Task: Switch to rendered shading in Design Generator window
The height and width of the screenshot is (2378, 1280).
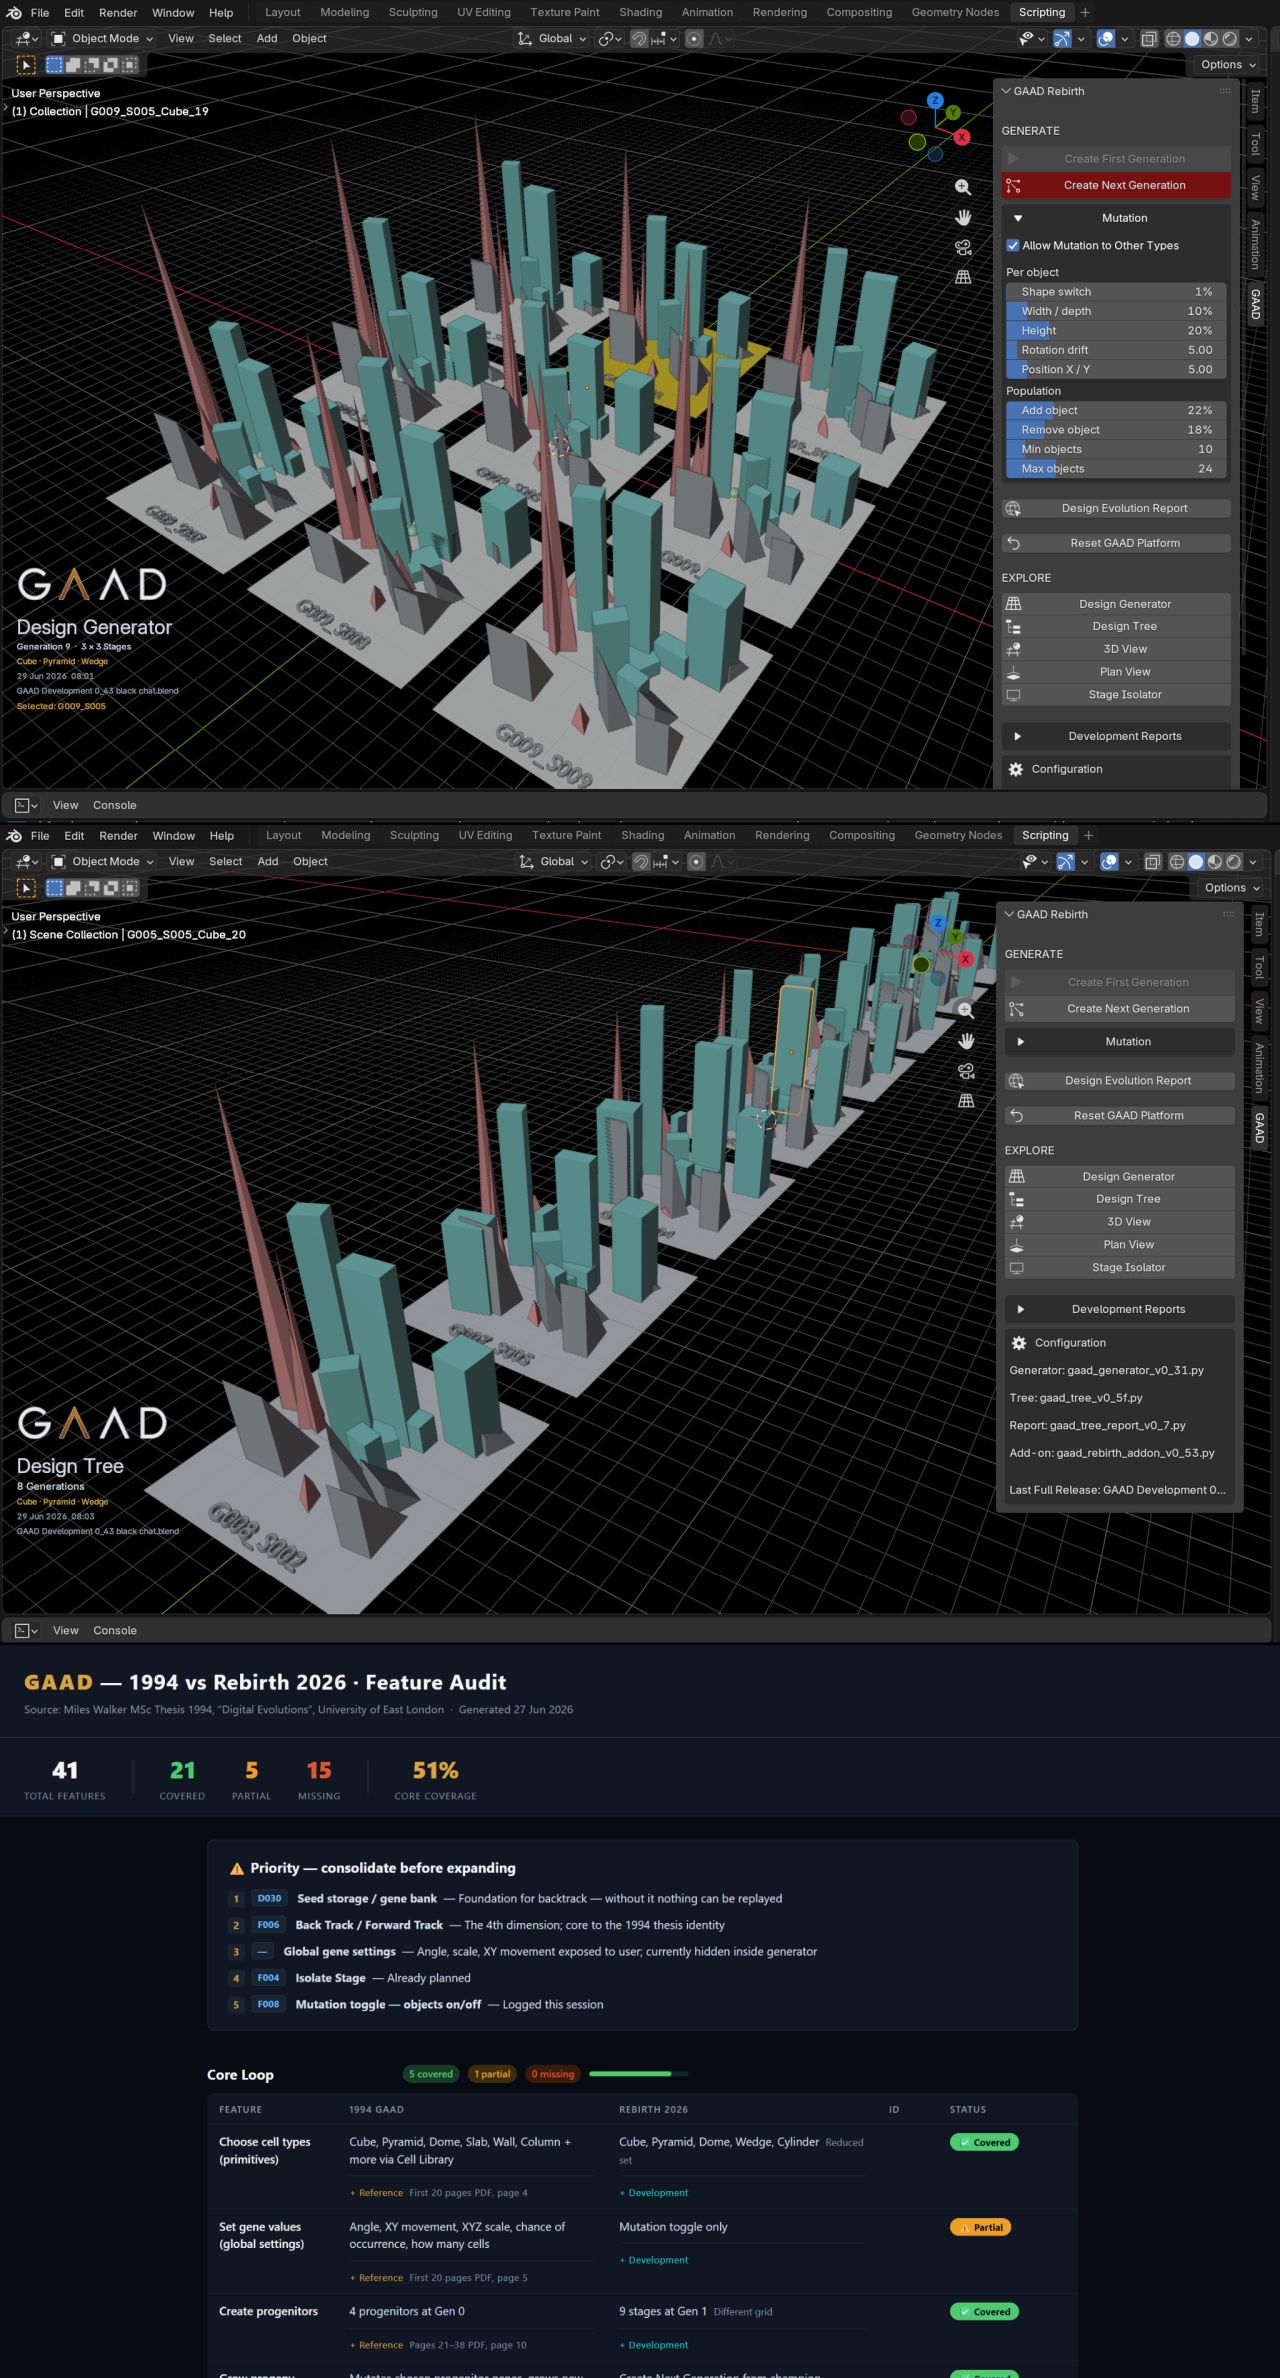Action: coord(1230,39)
